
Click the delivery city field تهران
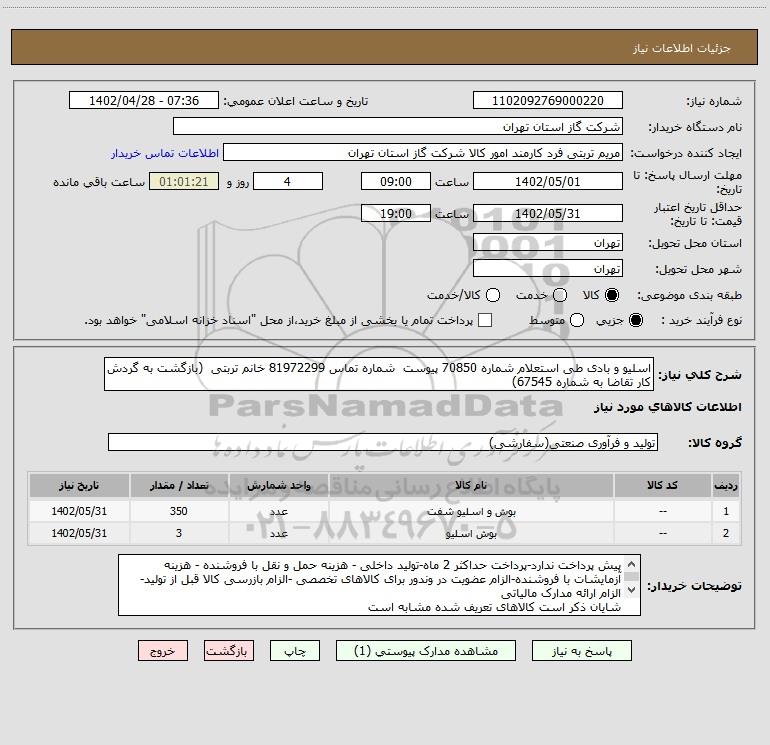(548, 269)
